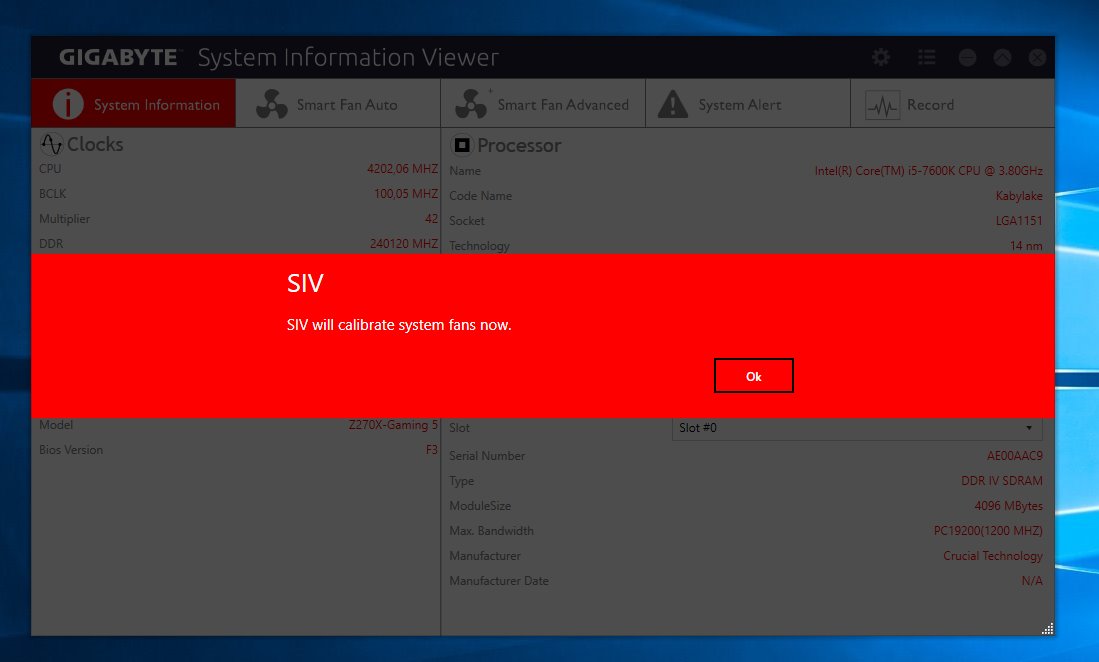The image size is (1099, 662).
Task: Click Ok in the SIV calibration dialog
Action: [x=753, y=376]
